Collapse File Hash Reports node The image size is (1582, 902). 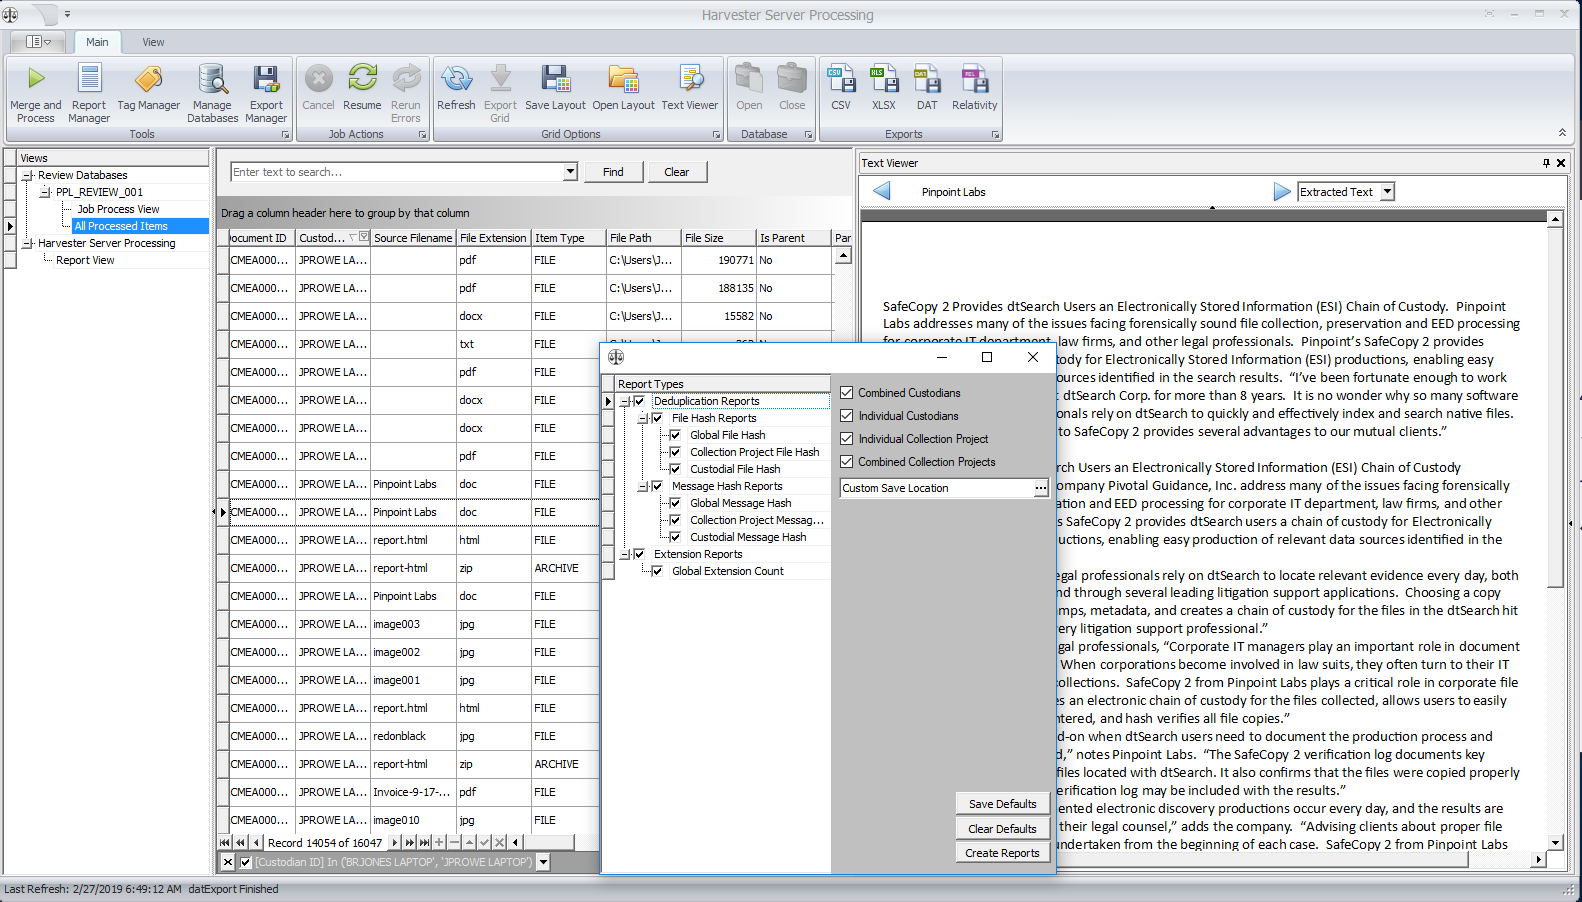pos(643,418)
